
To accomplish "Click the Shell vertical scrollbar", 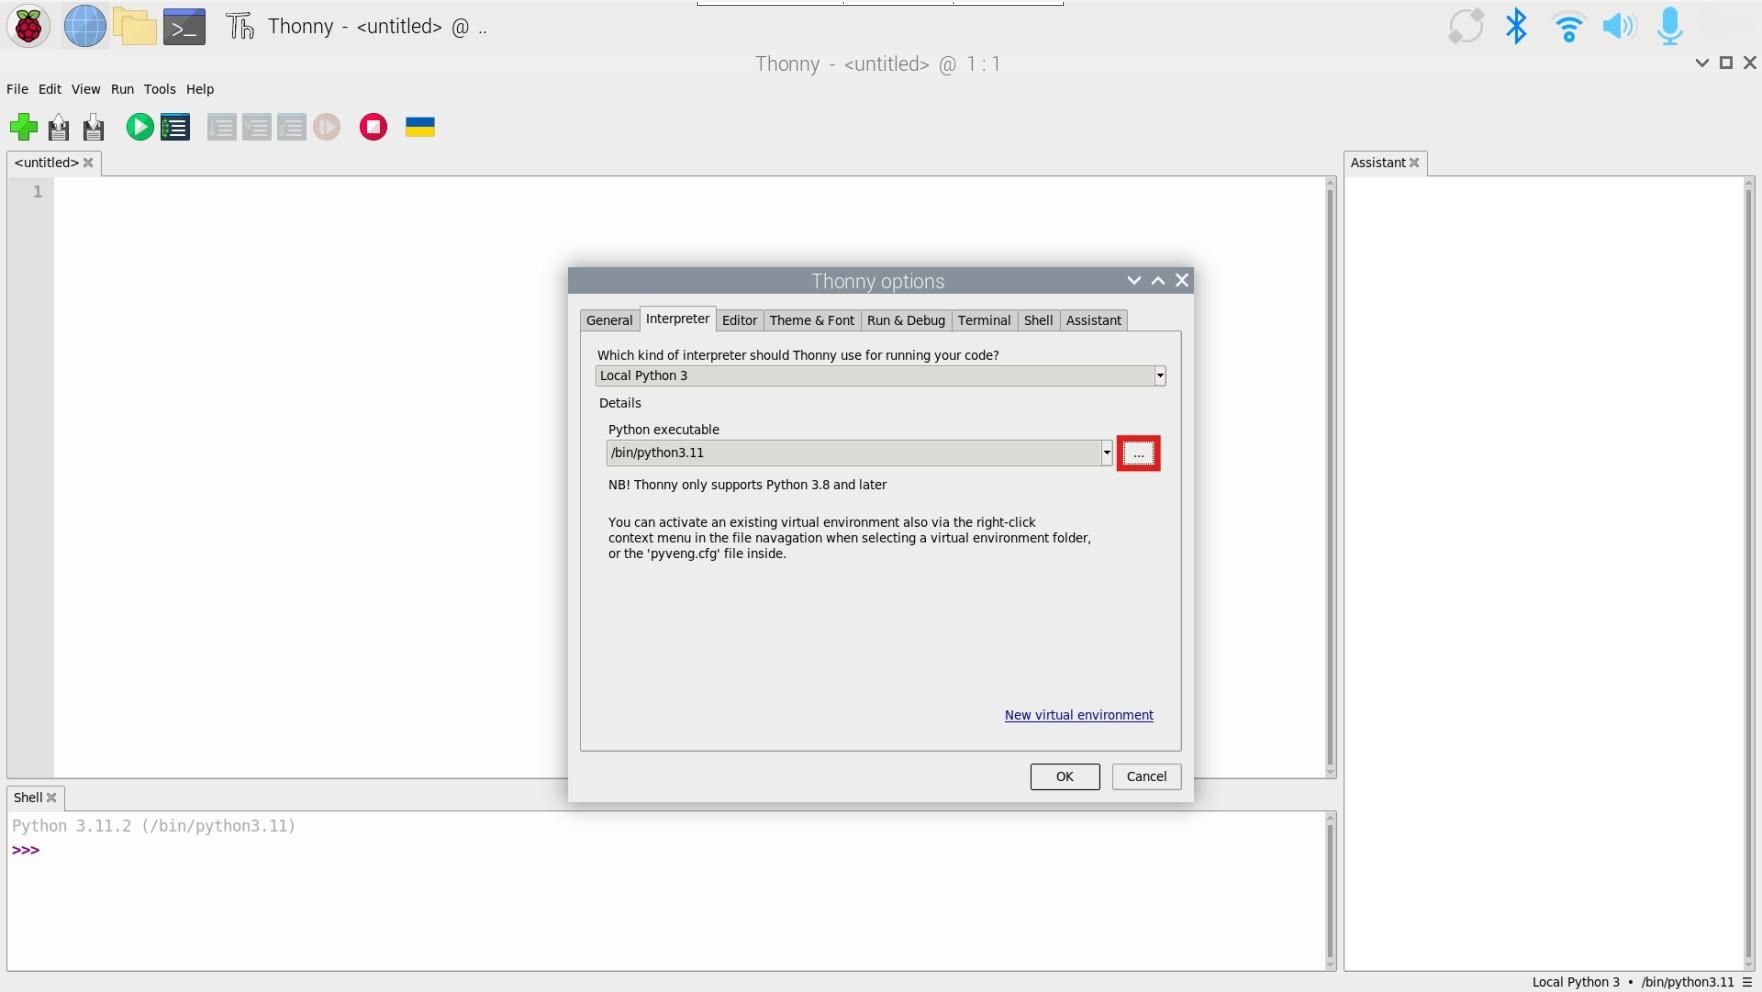I will [x=1331, y=891].
